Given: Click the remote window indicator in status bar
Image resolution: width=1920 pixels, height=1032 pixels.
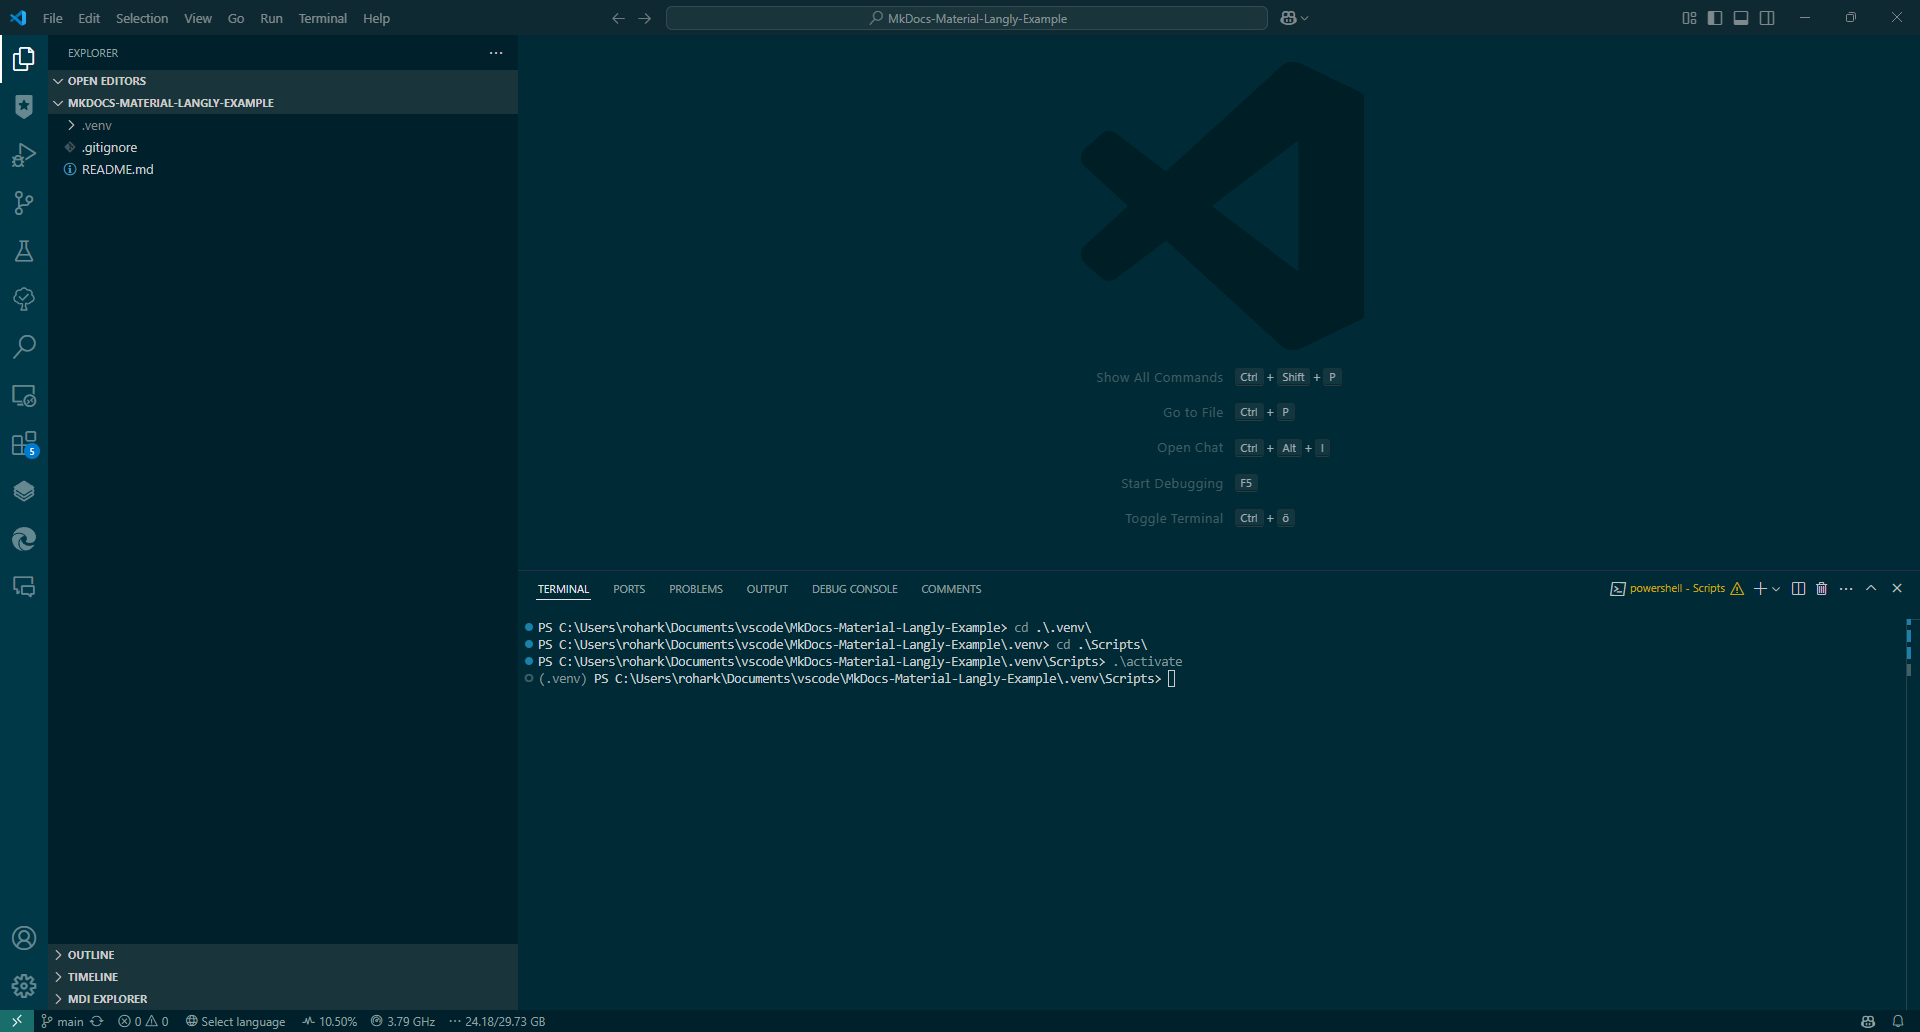Looking at the screenshot, I should tap(17, 1021).
